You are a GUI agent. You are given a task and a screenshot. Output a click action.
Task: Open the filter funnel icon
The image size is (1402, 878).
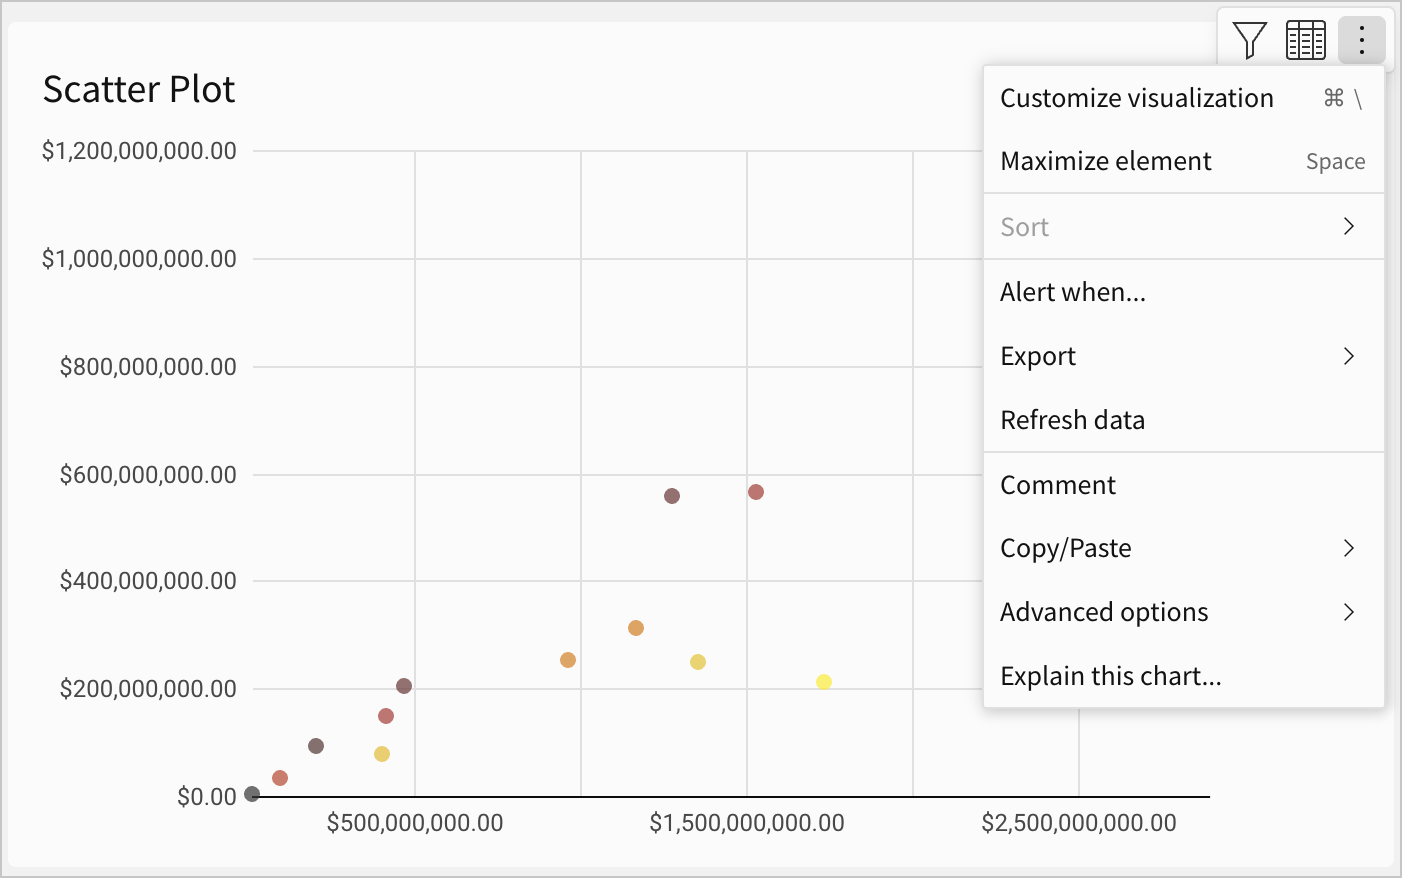point(1250,40)
